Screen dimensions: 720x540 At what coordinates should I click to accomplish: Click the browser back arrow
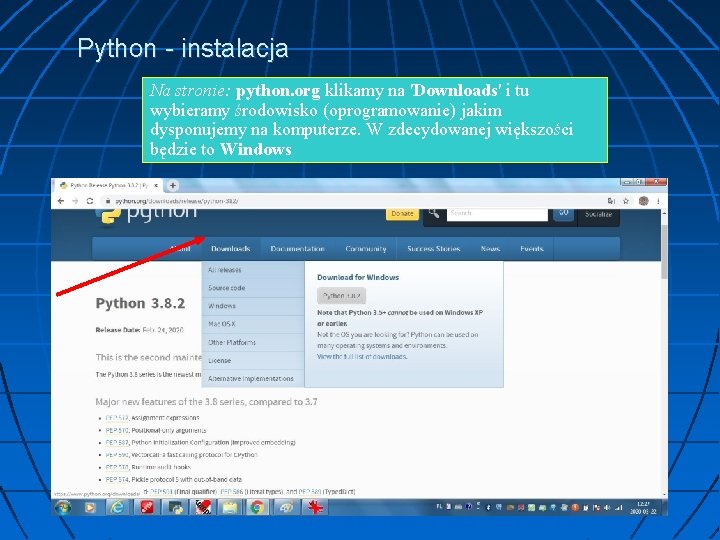coord(60,201)
